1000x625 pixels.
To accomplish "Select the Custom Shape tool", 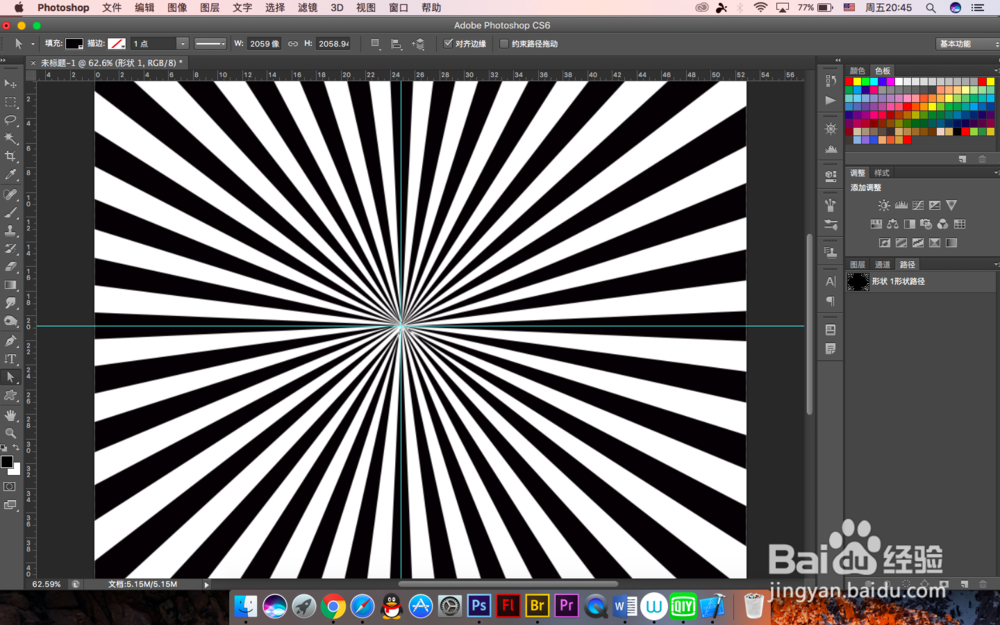I will 10,396.
